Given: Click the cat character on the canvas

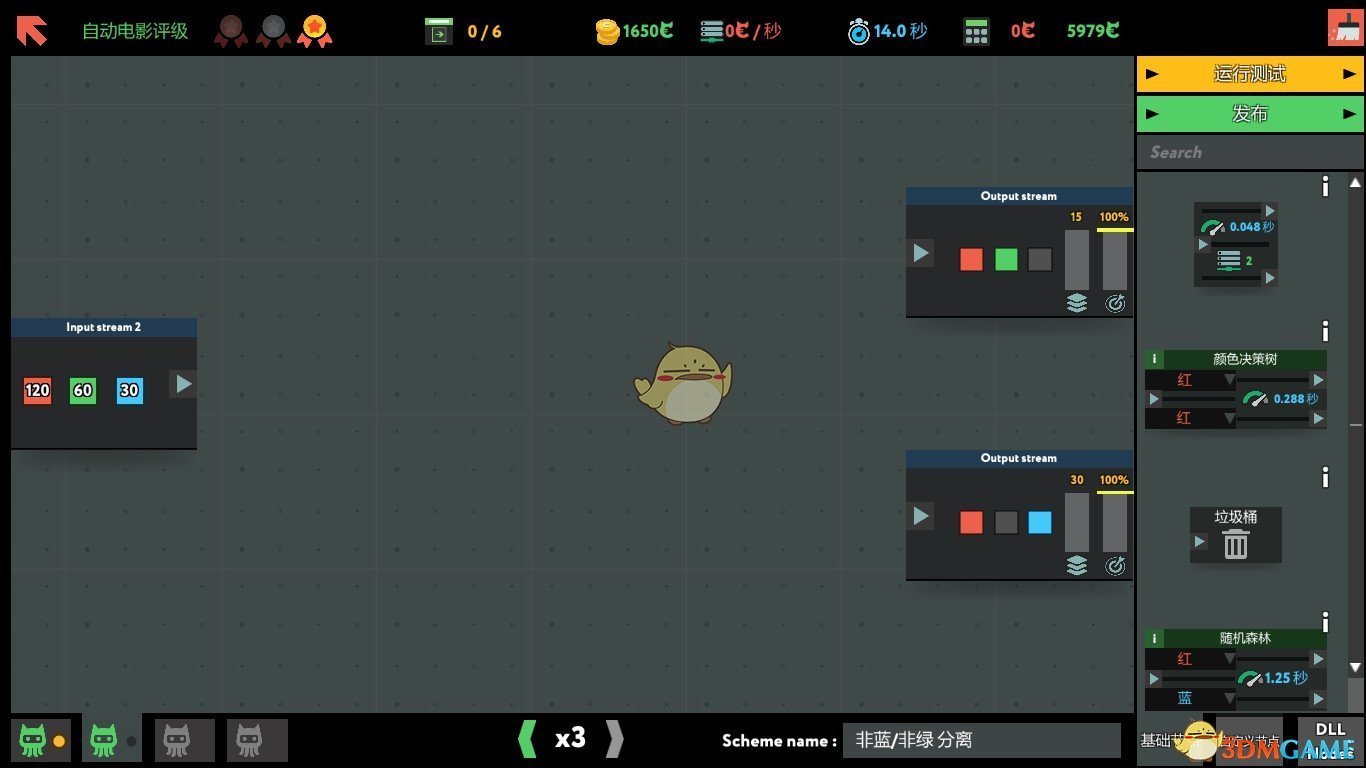Looking at the screenshot, I should (683, 384).
